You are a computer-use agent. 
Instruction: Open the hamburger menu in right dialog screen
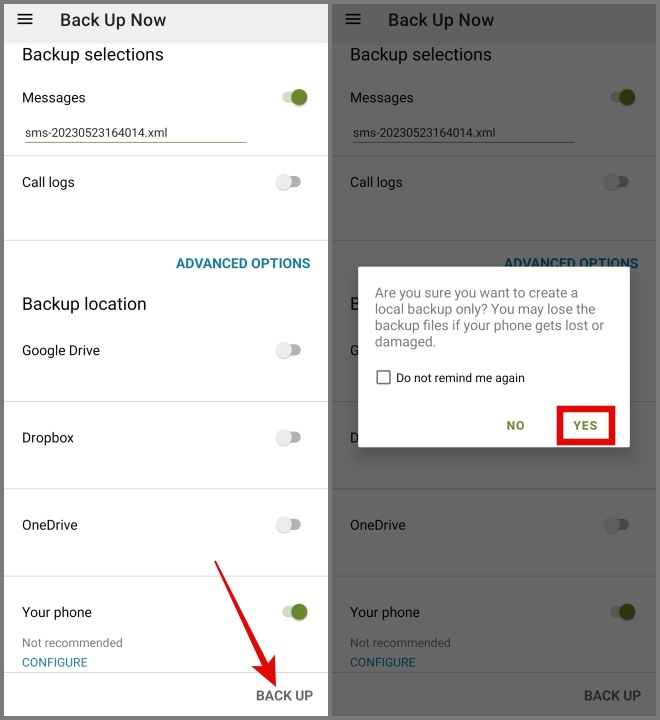coord(353,20)
